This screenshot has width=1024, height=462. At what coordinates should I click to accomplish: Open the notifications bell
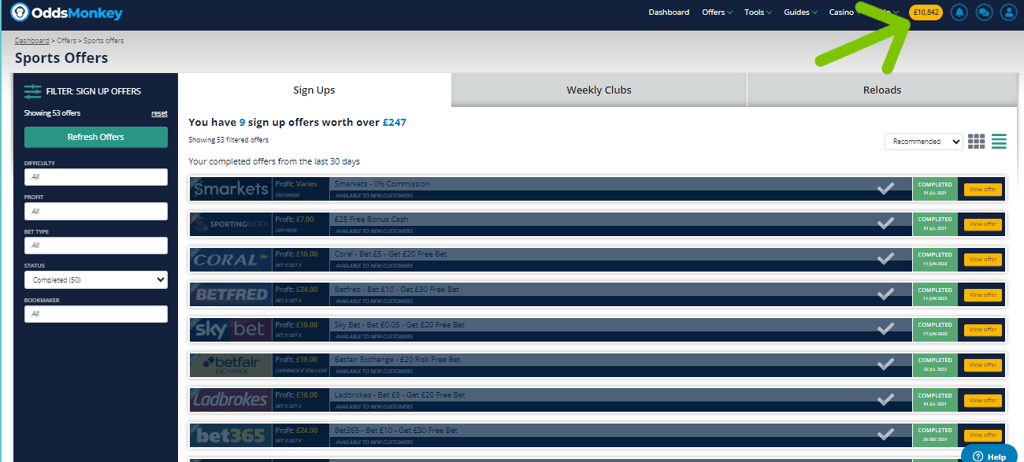pos(959,12)
